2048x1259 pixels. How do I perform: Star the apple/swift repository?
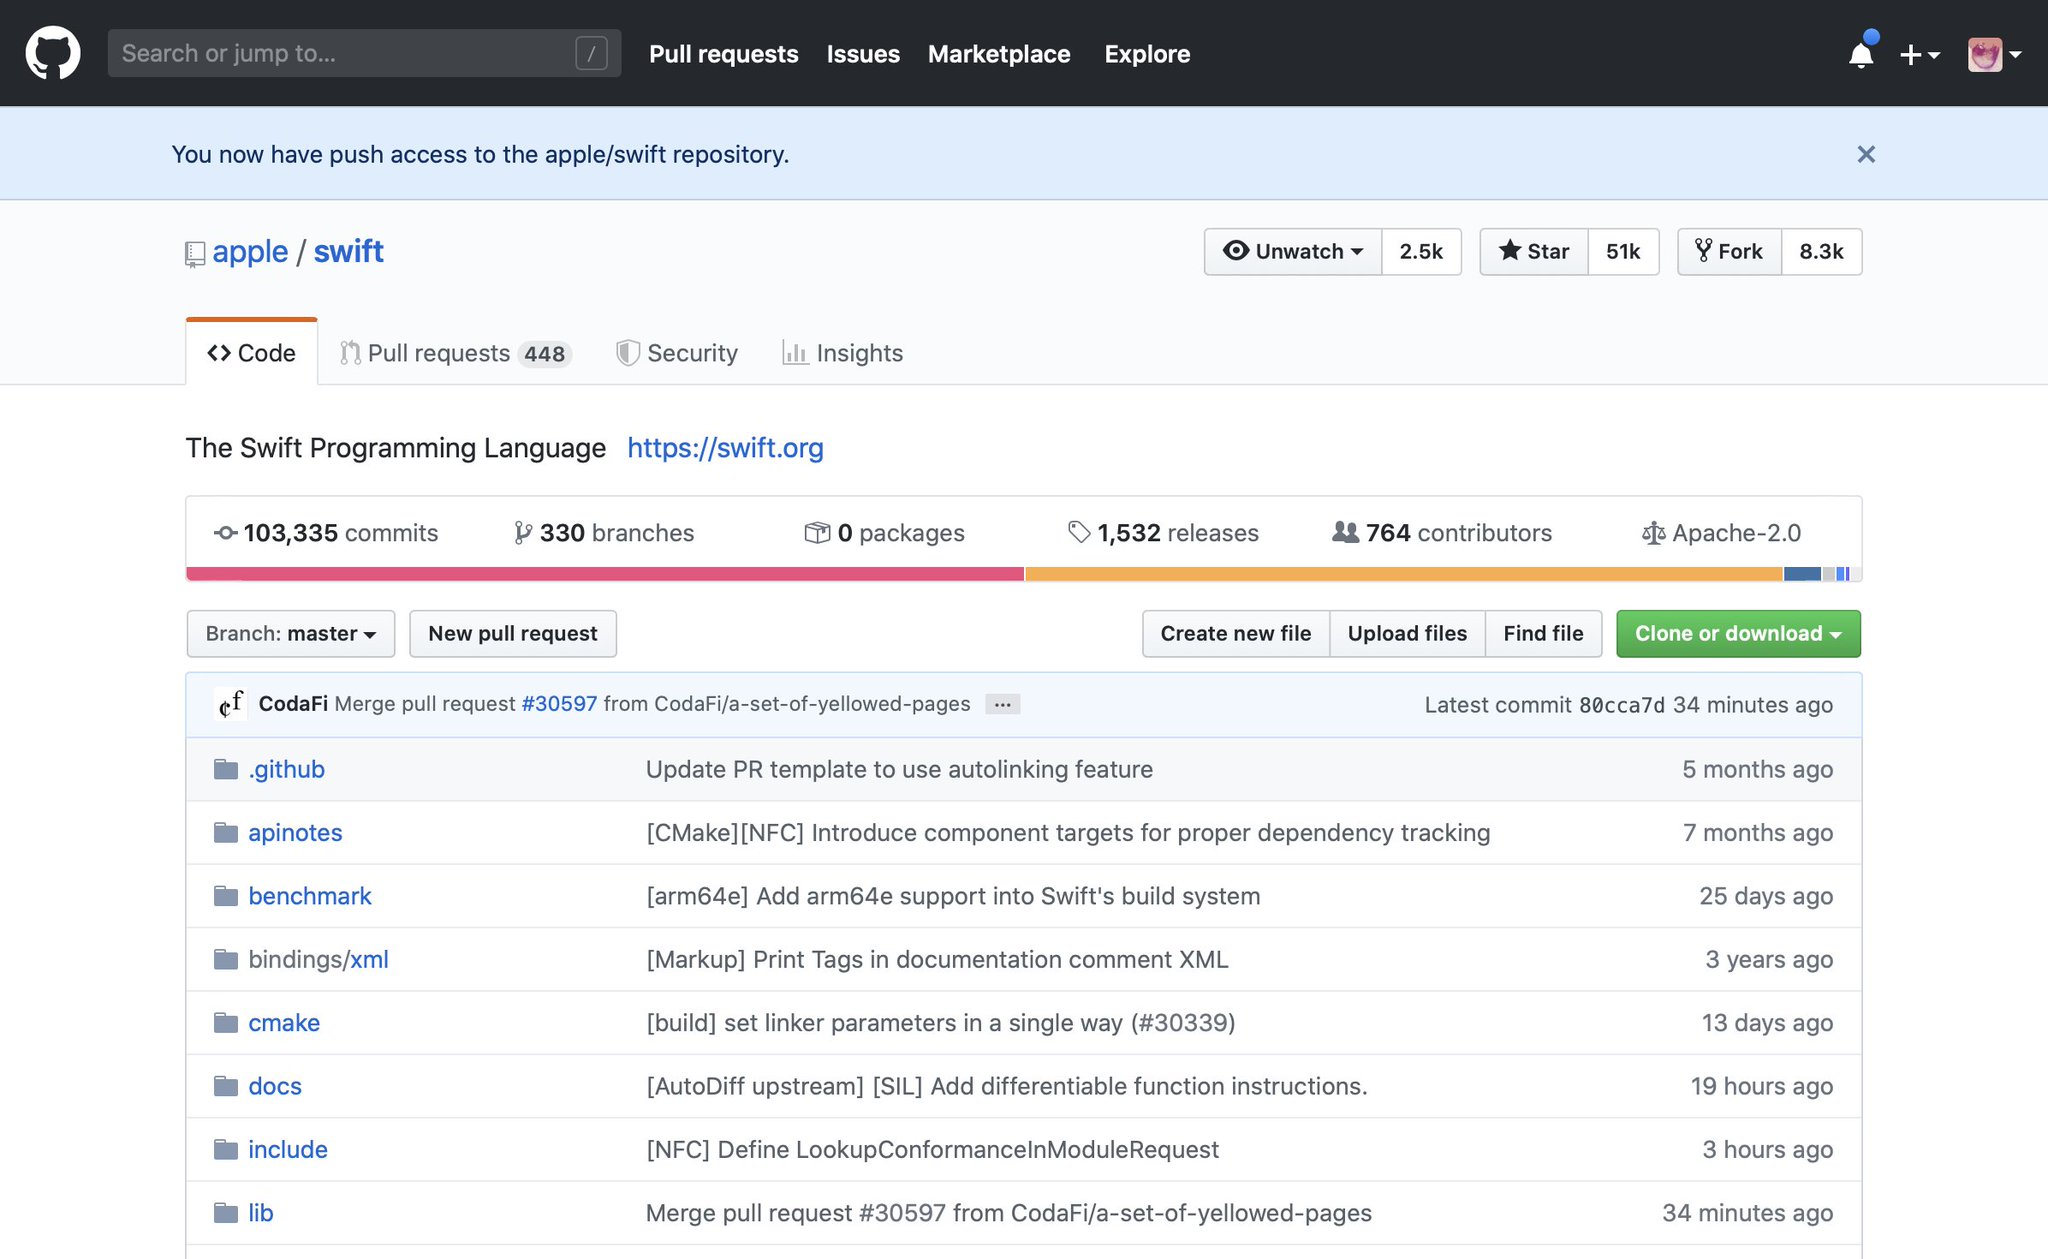point(1534,251)
